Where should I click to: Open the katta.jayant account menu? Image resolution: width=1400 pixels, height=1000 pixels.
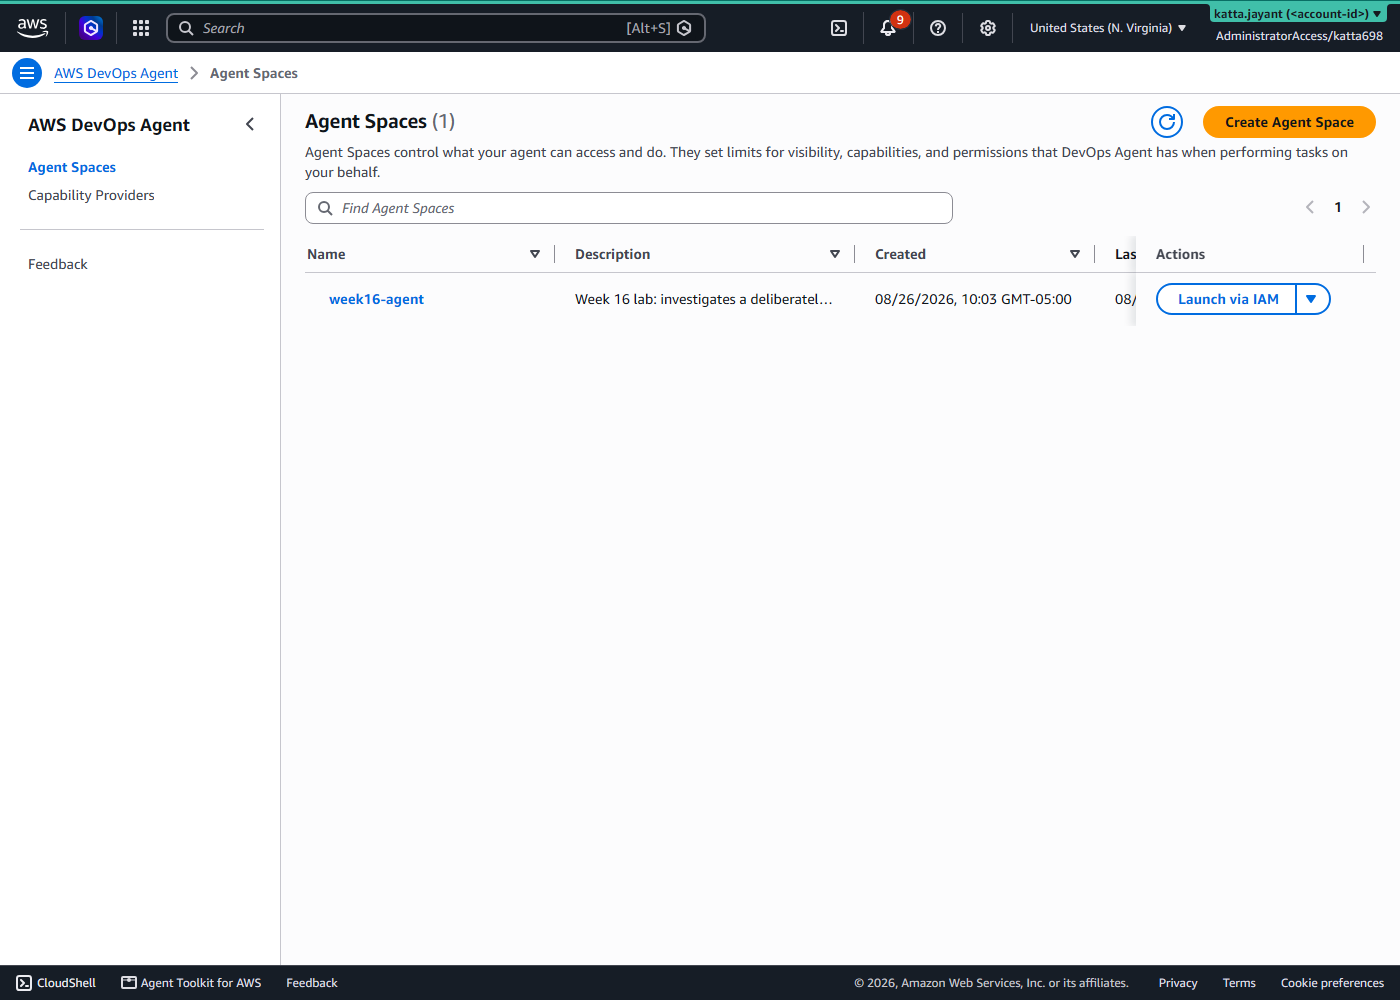tap(1298, 14)
